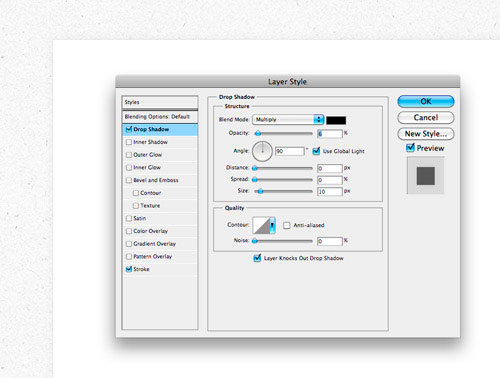The height and width of the screenshot is (378, 500).
Task: Open the Styles list header
Action: click(x=160, y=102)
